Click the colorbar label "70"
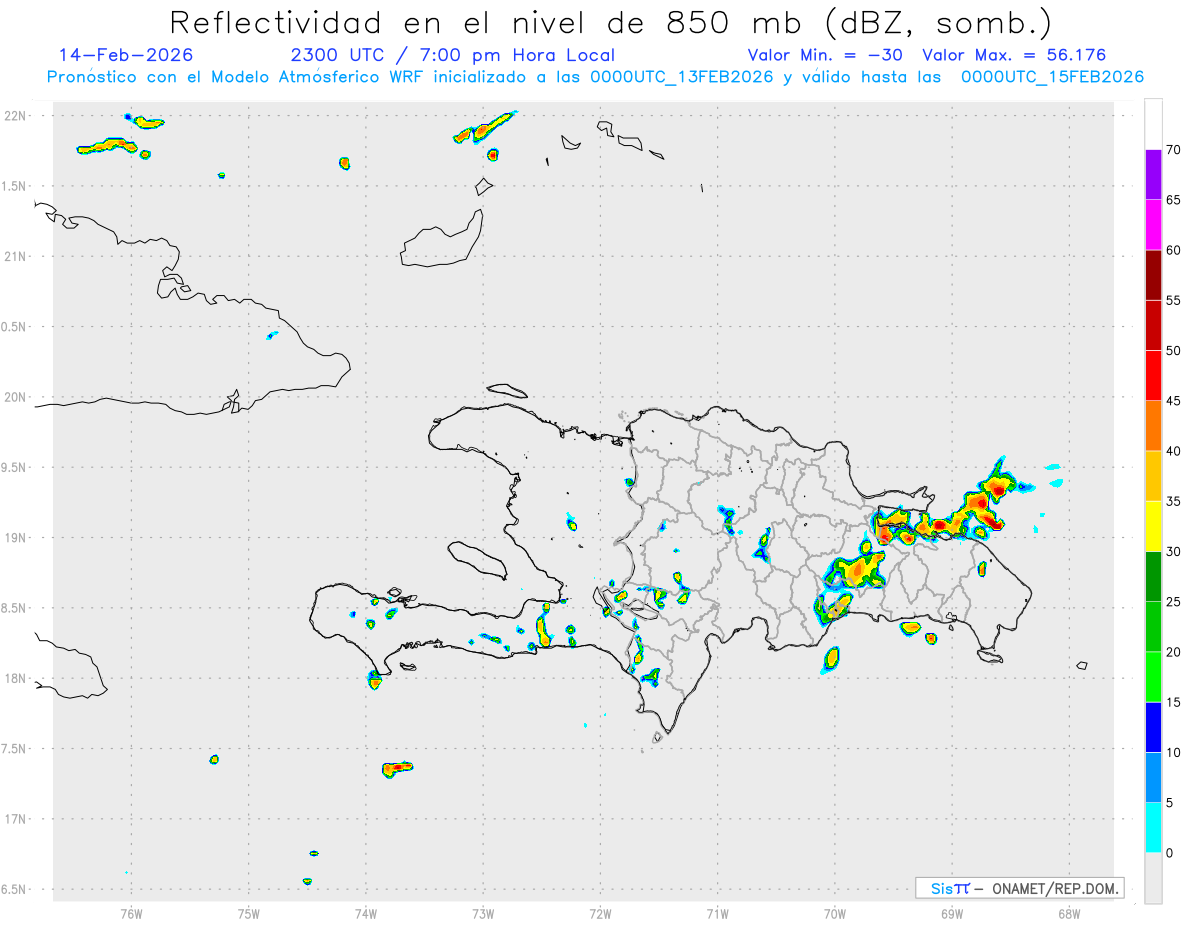 (1174, 150)
